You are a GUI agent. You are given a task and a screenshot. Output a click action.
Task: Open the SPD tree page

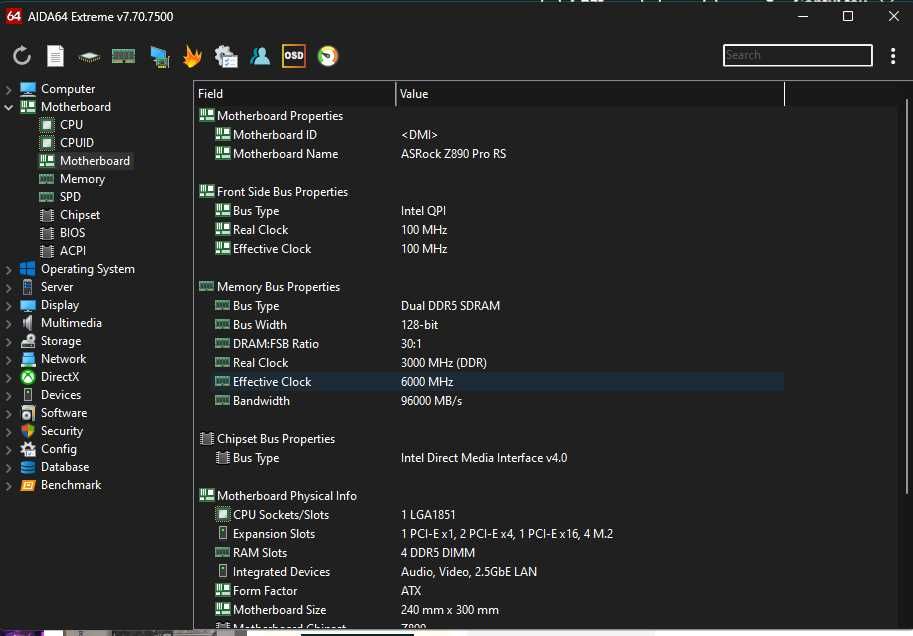(x=70, y=197)
